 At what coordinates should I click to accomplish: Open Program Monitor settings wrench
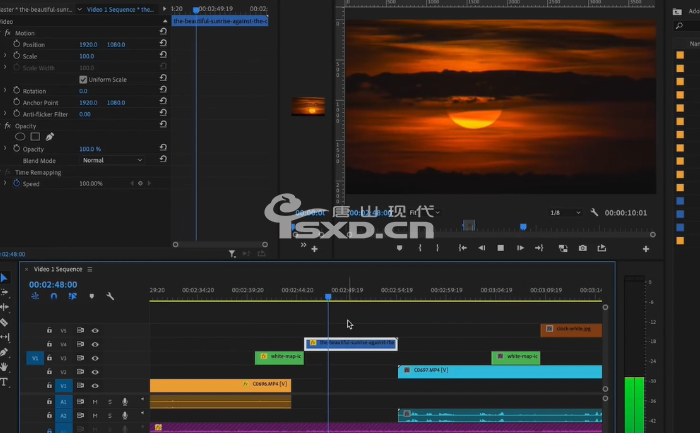(x=594, y=212)
